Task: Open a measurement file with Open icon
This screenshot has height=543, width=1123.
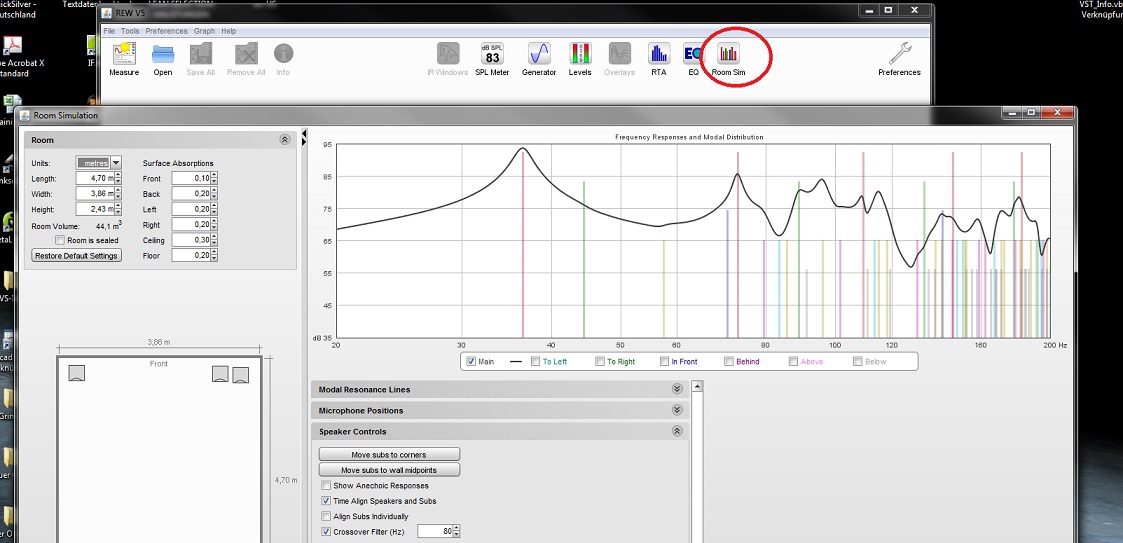Action: pyautogui.click(x=163, y=56)
